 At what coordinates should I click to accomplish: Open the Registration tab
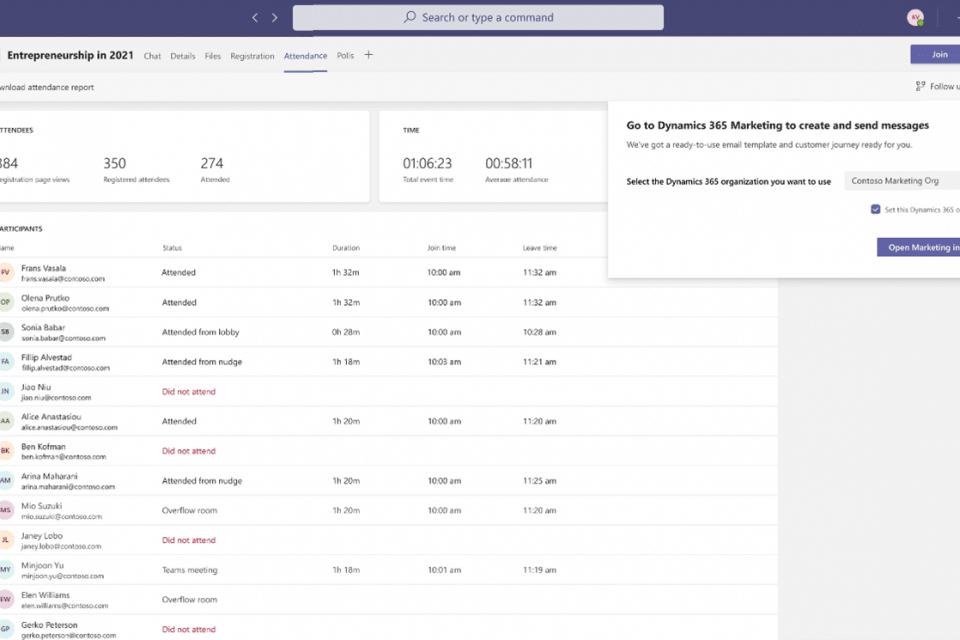click(252, 56)
